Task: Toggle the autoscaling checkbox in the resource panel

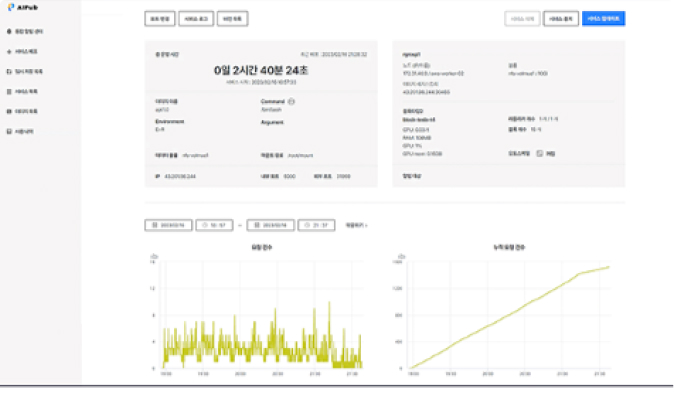Action: point(539,153)
